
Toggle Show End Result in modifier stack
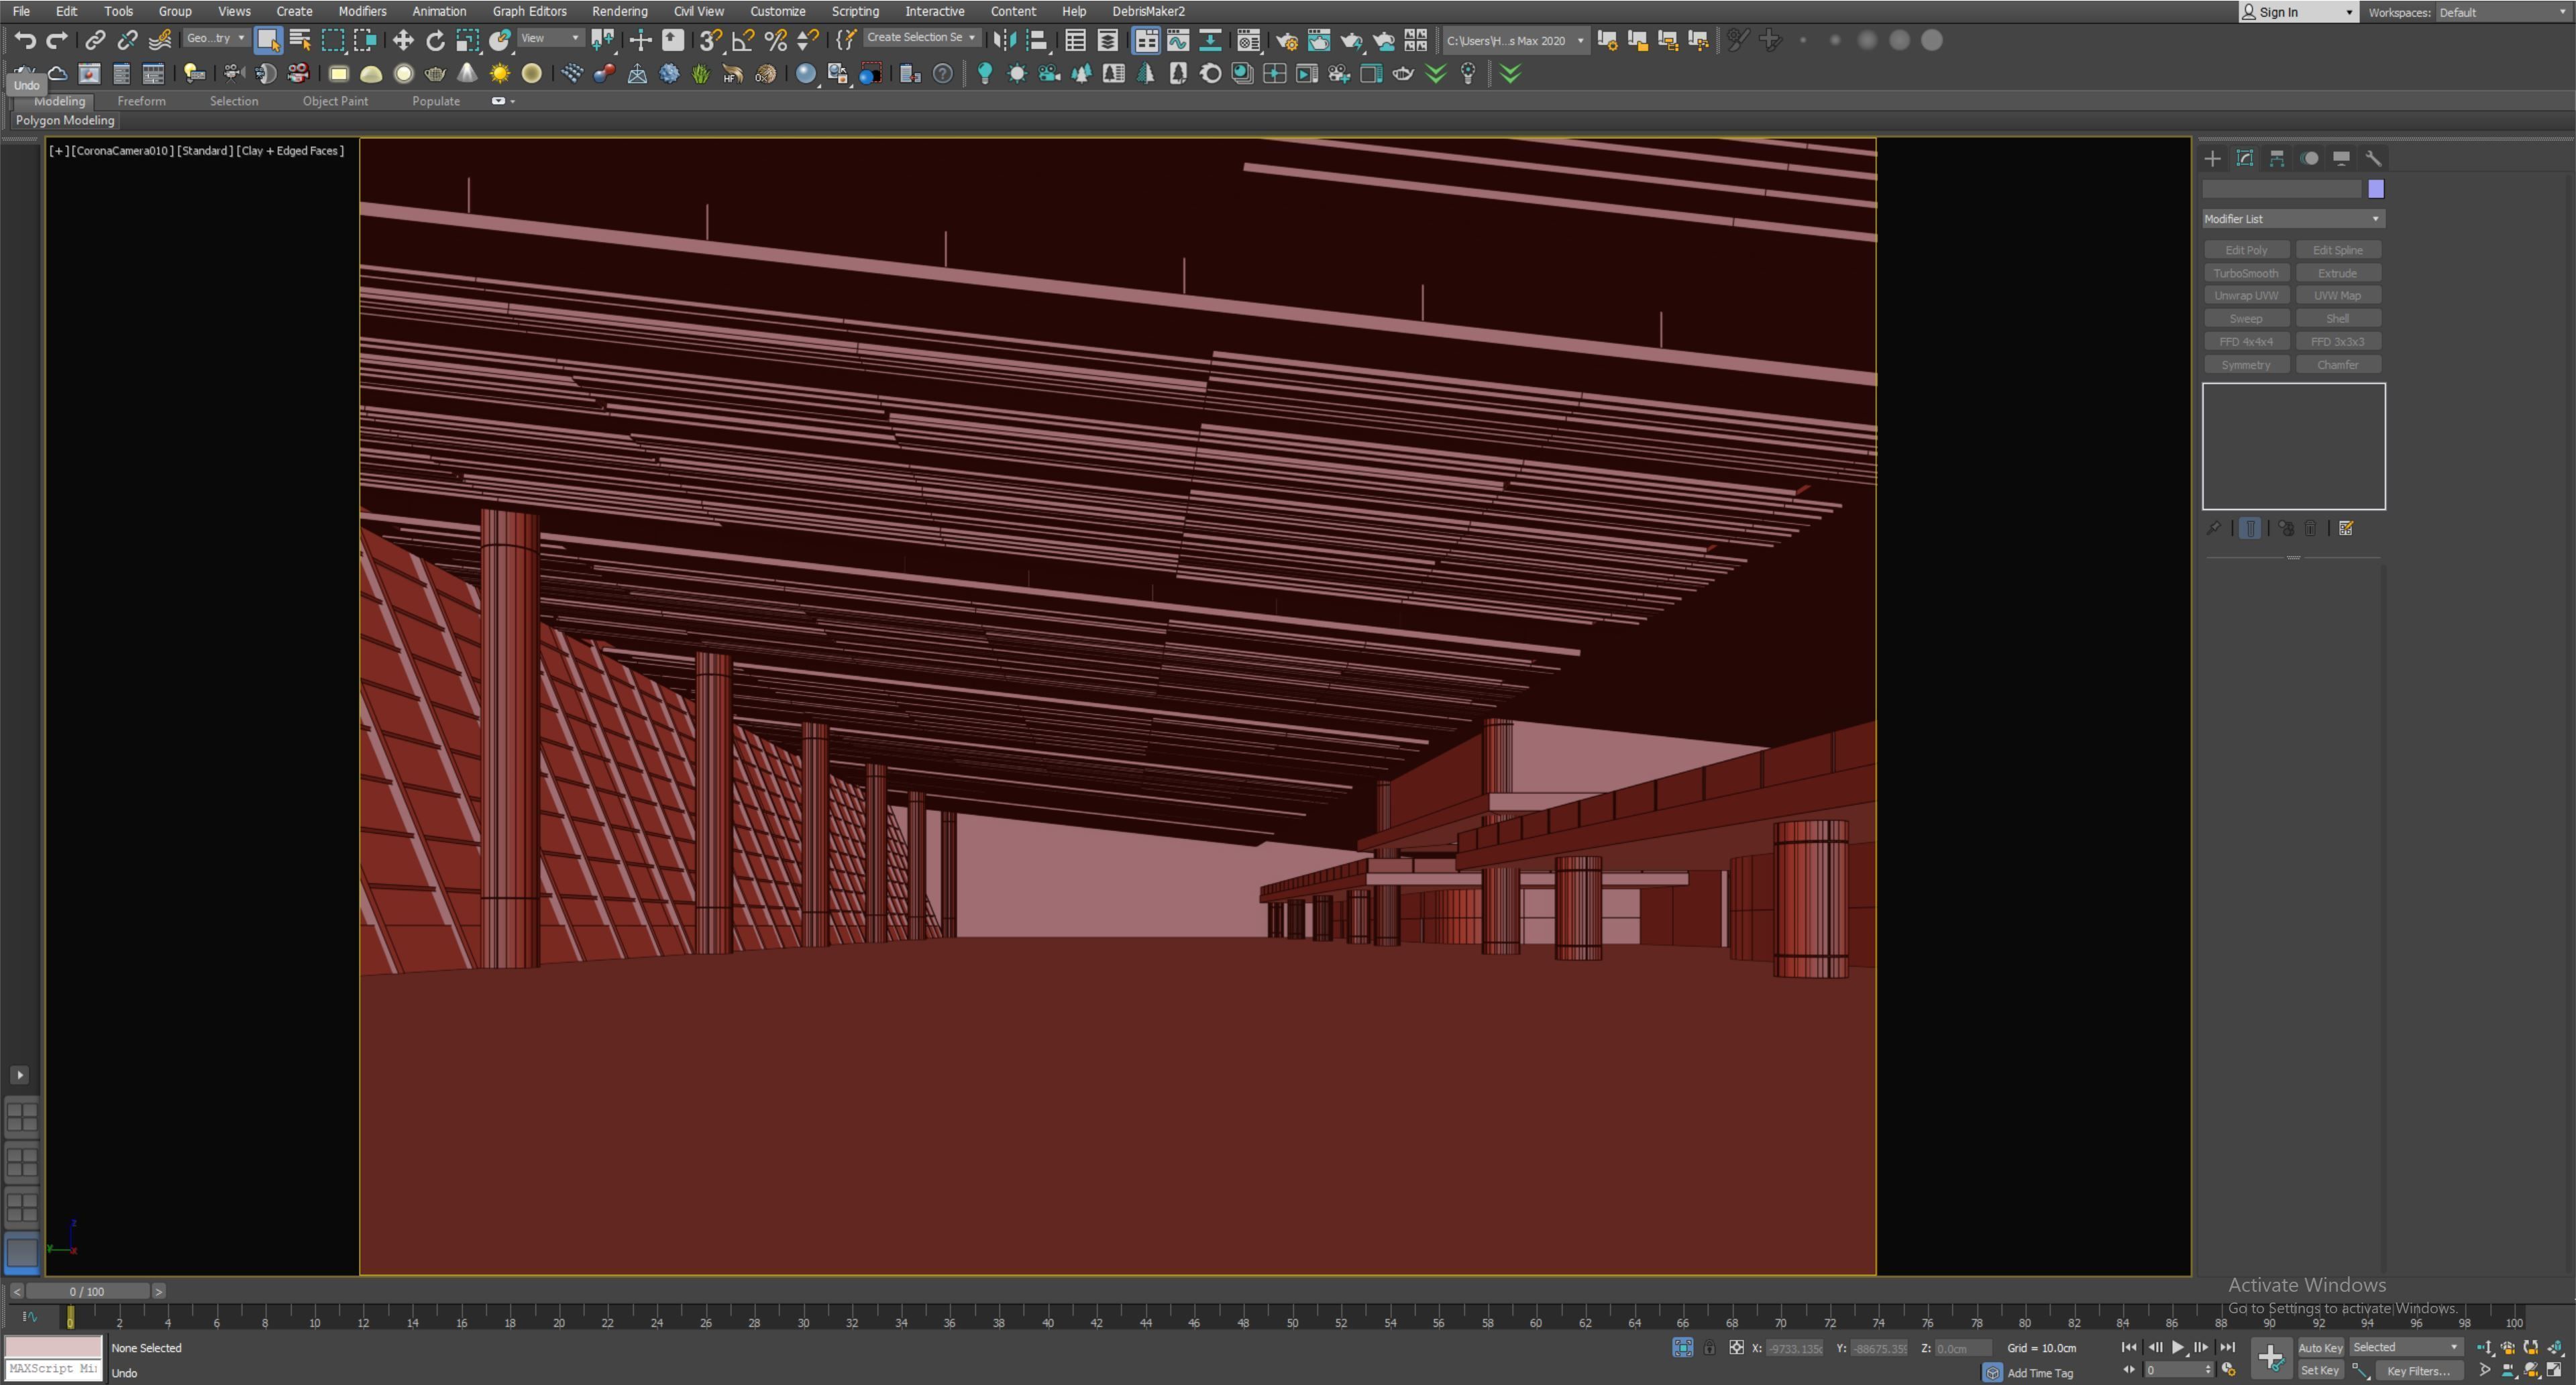coord(2250,529)
